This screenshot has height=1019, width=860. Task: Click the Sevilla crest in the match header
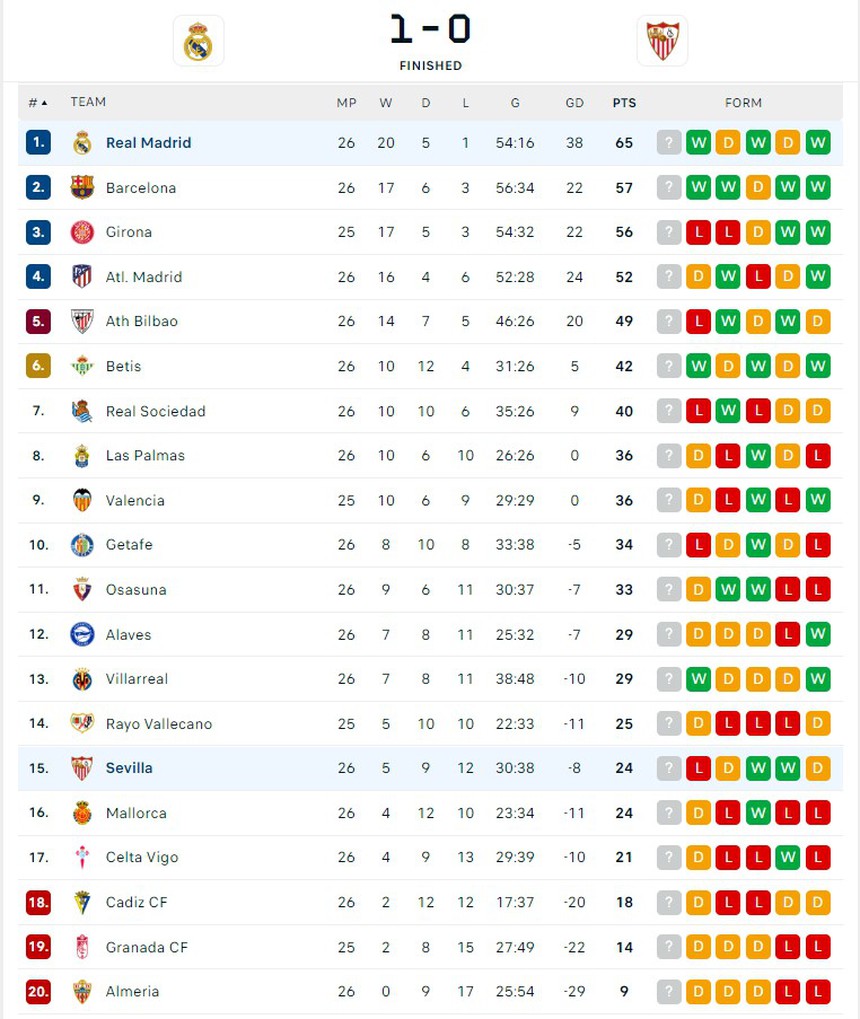tap(661, 41)
